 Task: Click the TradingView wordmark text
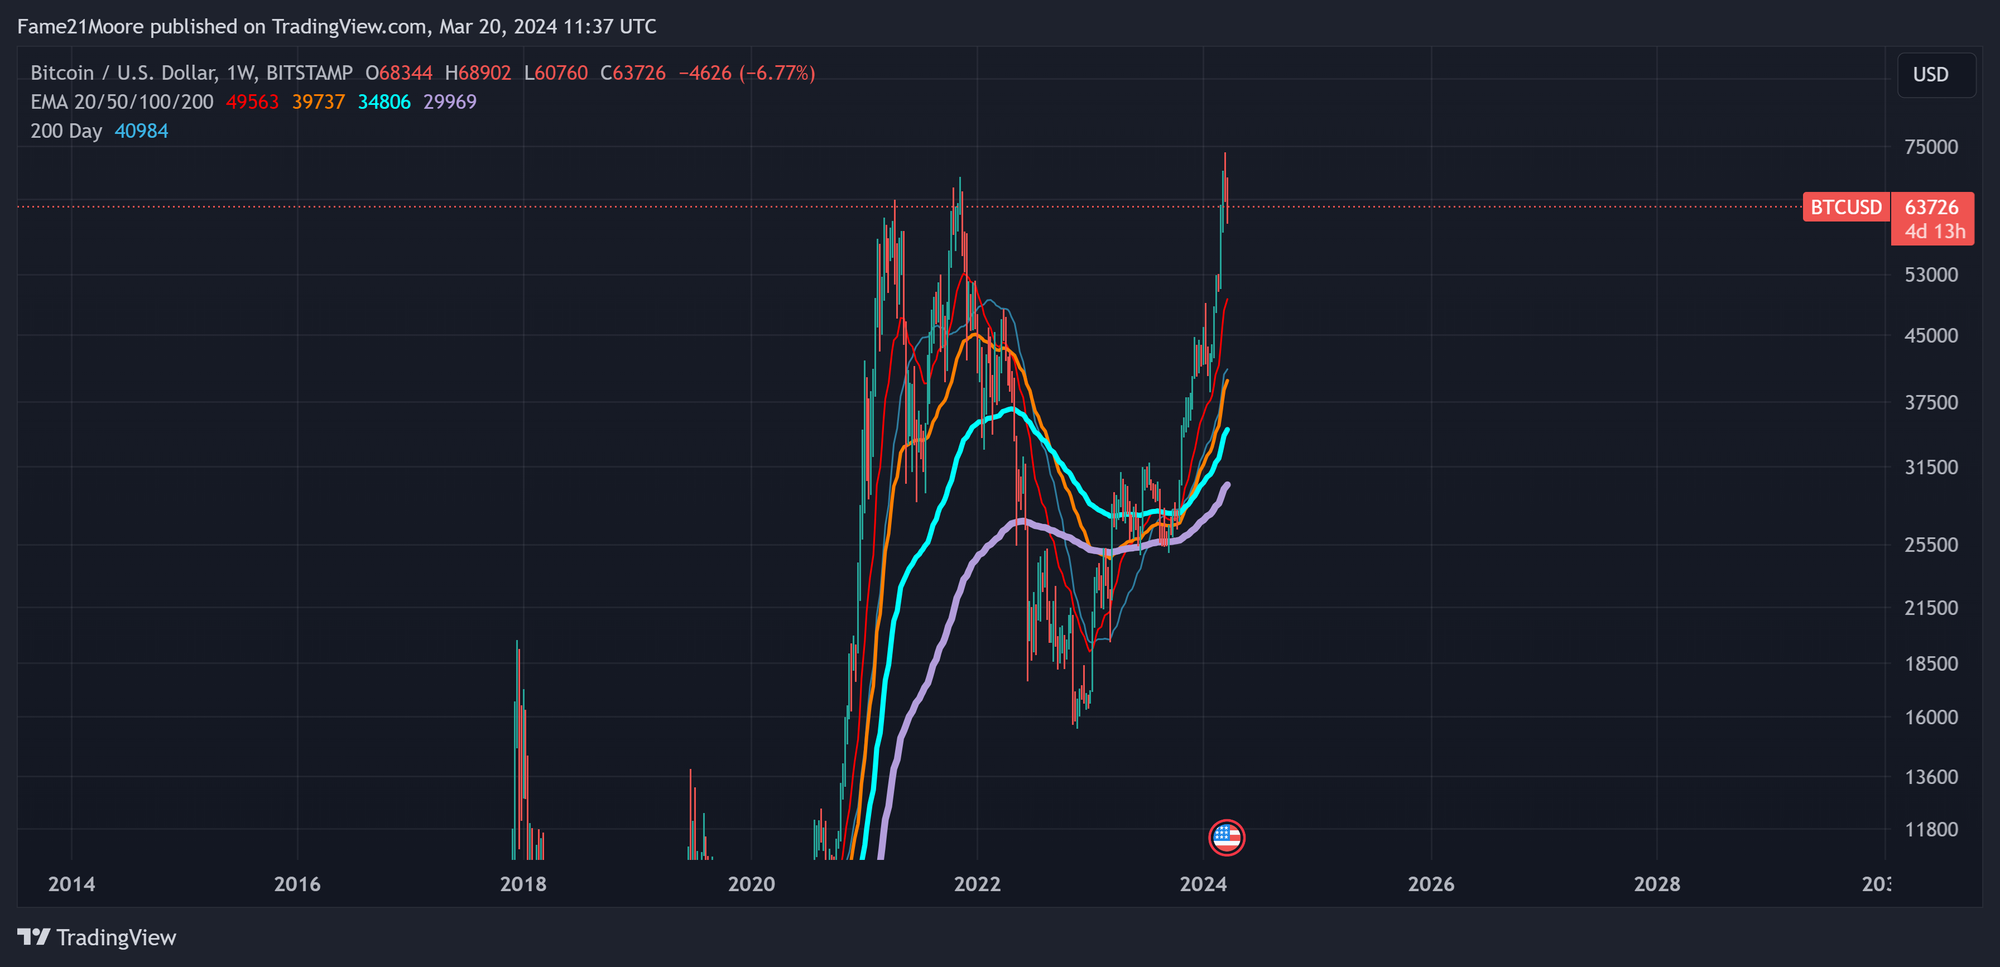coord(116,937)
